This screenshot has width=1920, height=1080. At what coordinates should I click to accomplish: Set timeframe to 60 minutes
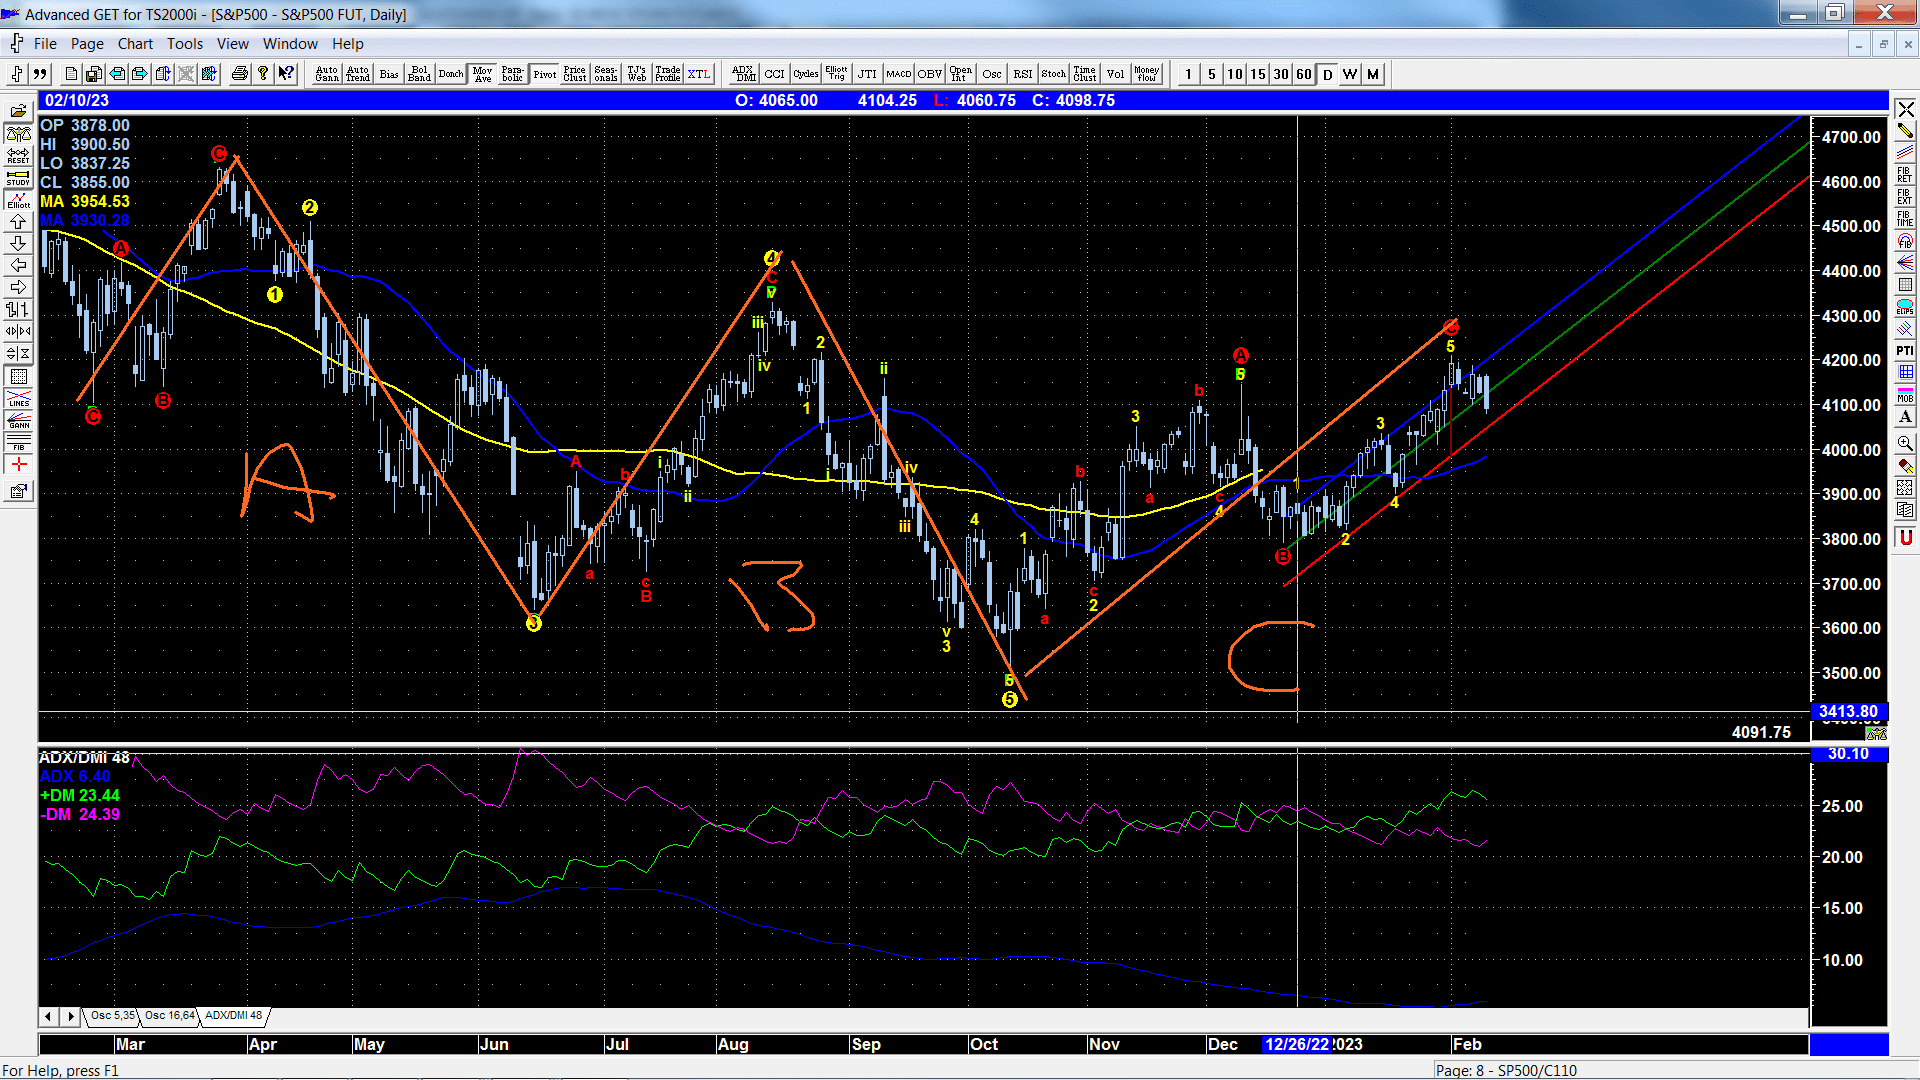(1303, 74)
